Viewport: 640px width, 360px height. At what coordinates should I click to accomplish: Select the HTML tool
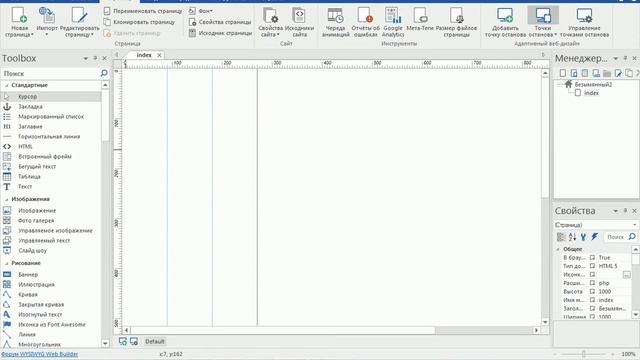pos(51,147)
